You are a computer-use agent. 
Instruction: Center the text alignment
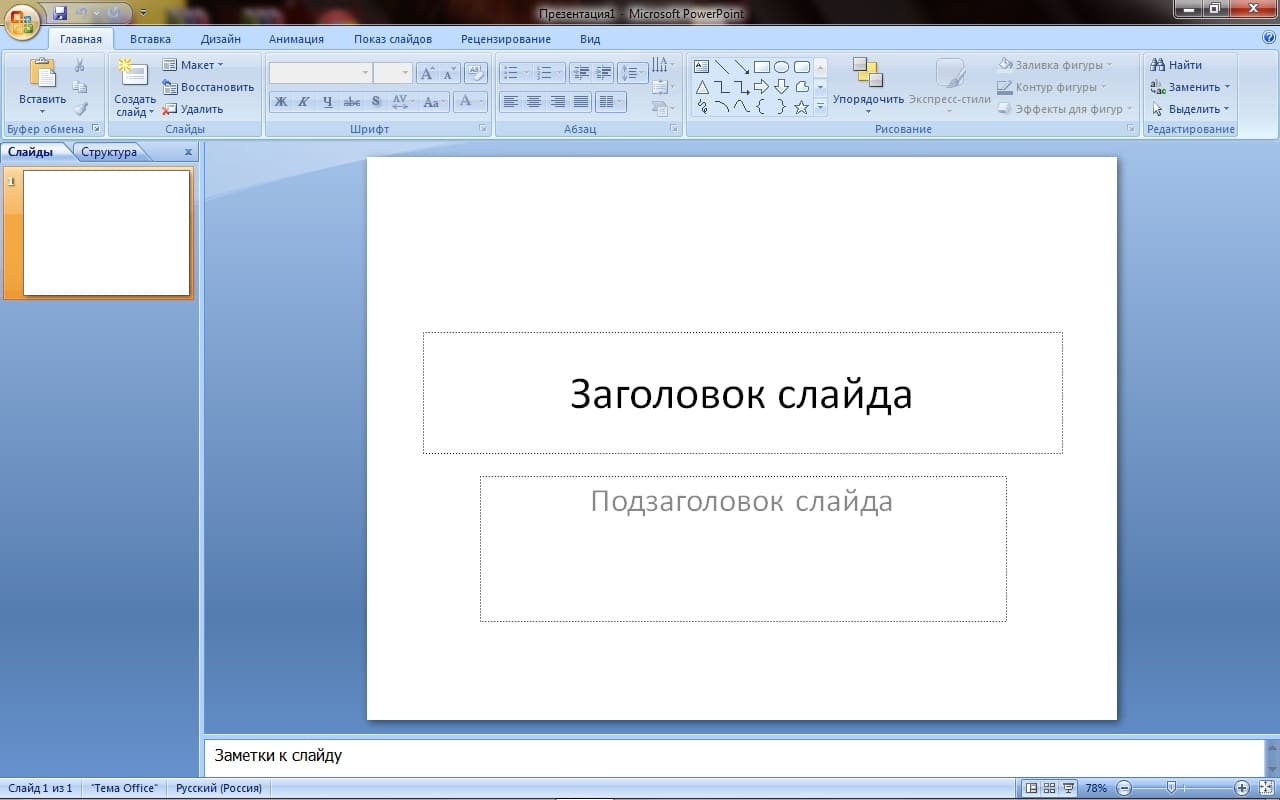click(x=534, y=102)
